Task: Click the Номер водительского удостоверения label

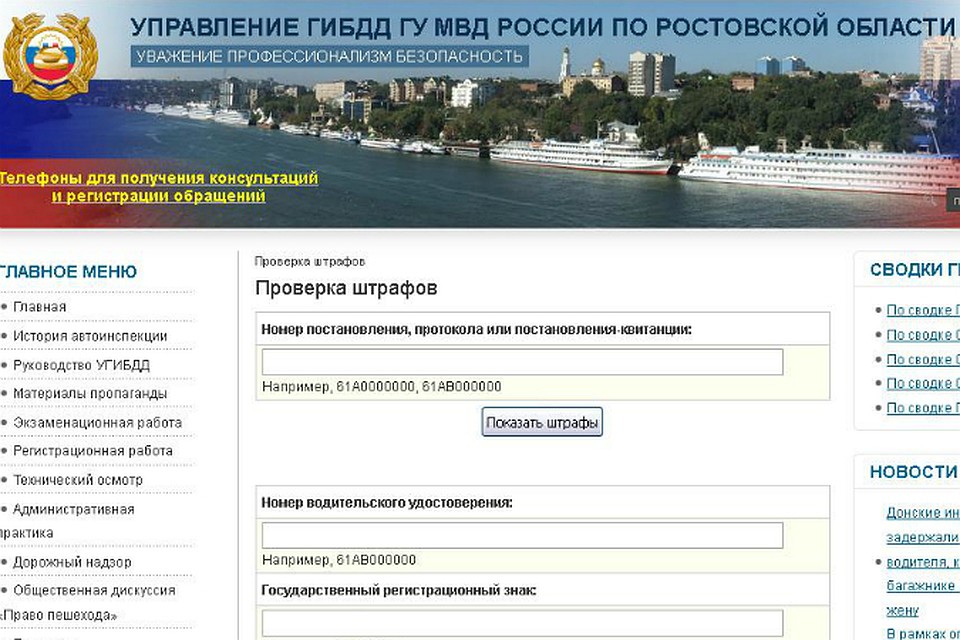Action: tap(387, 503)
